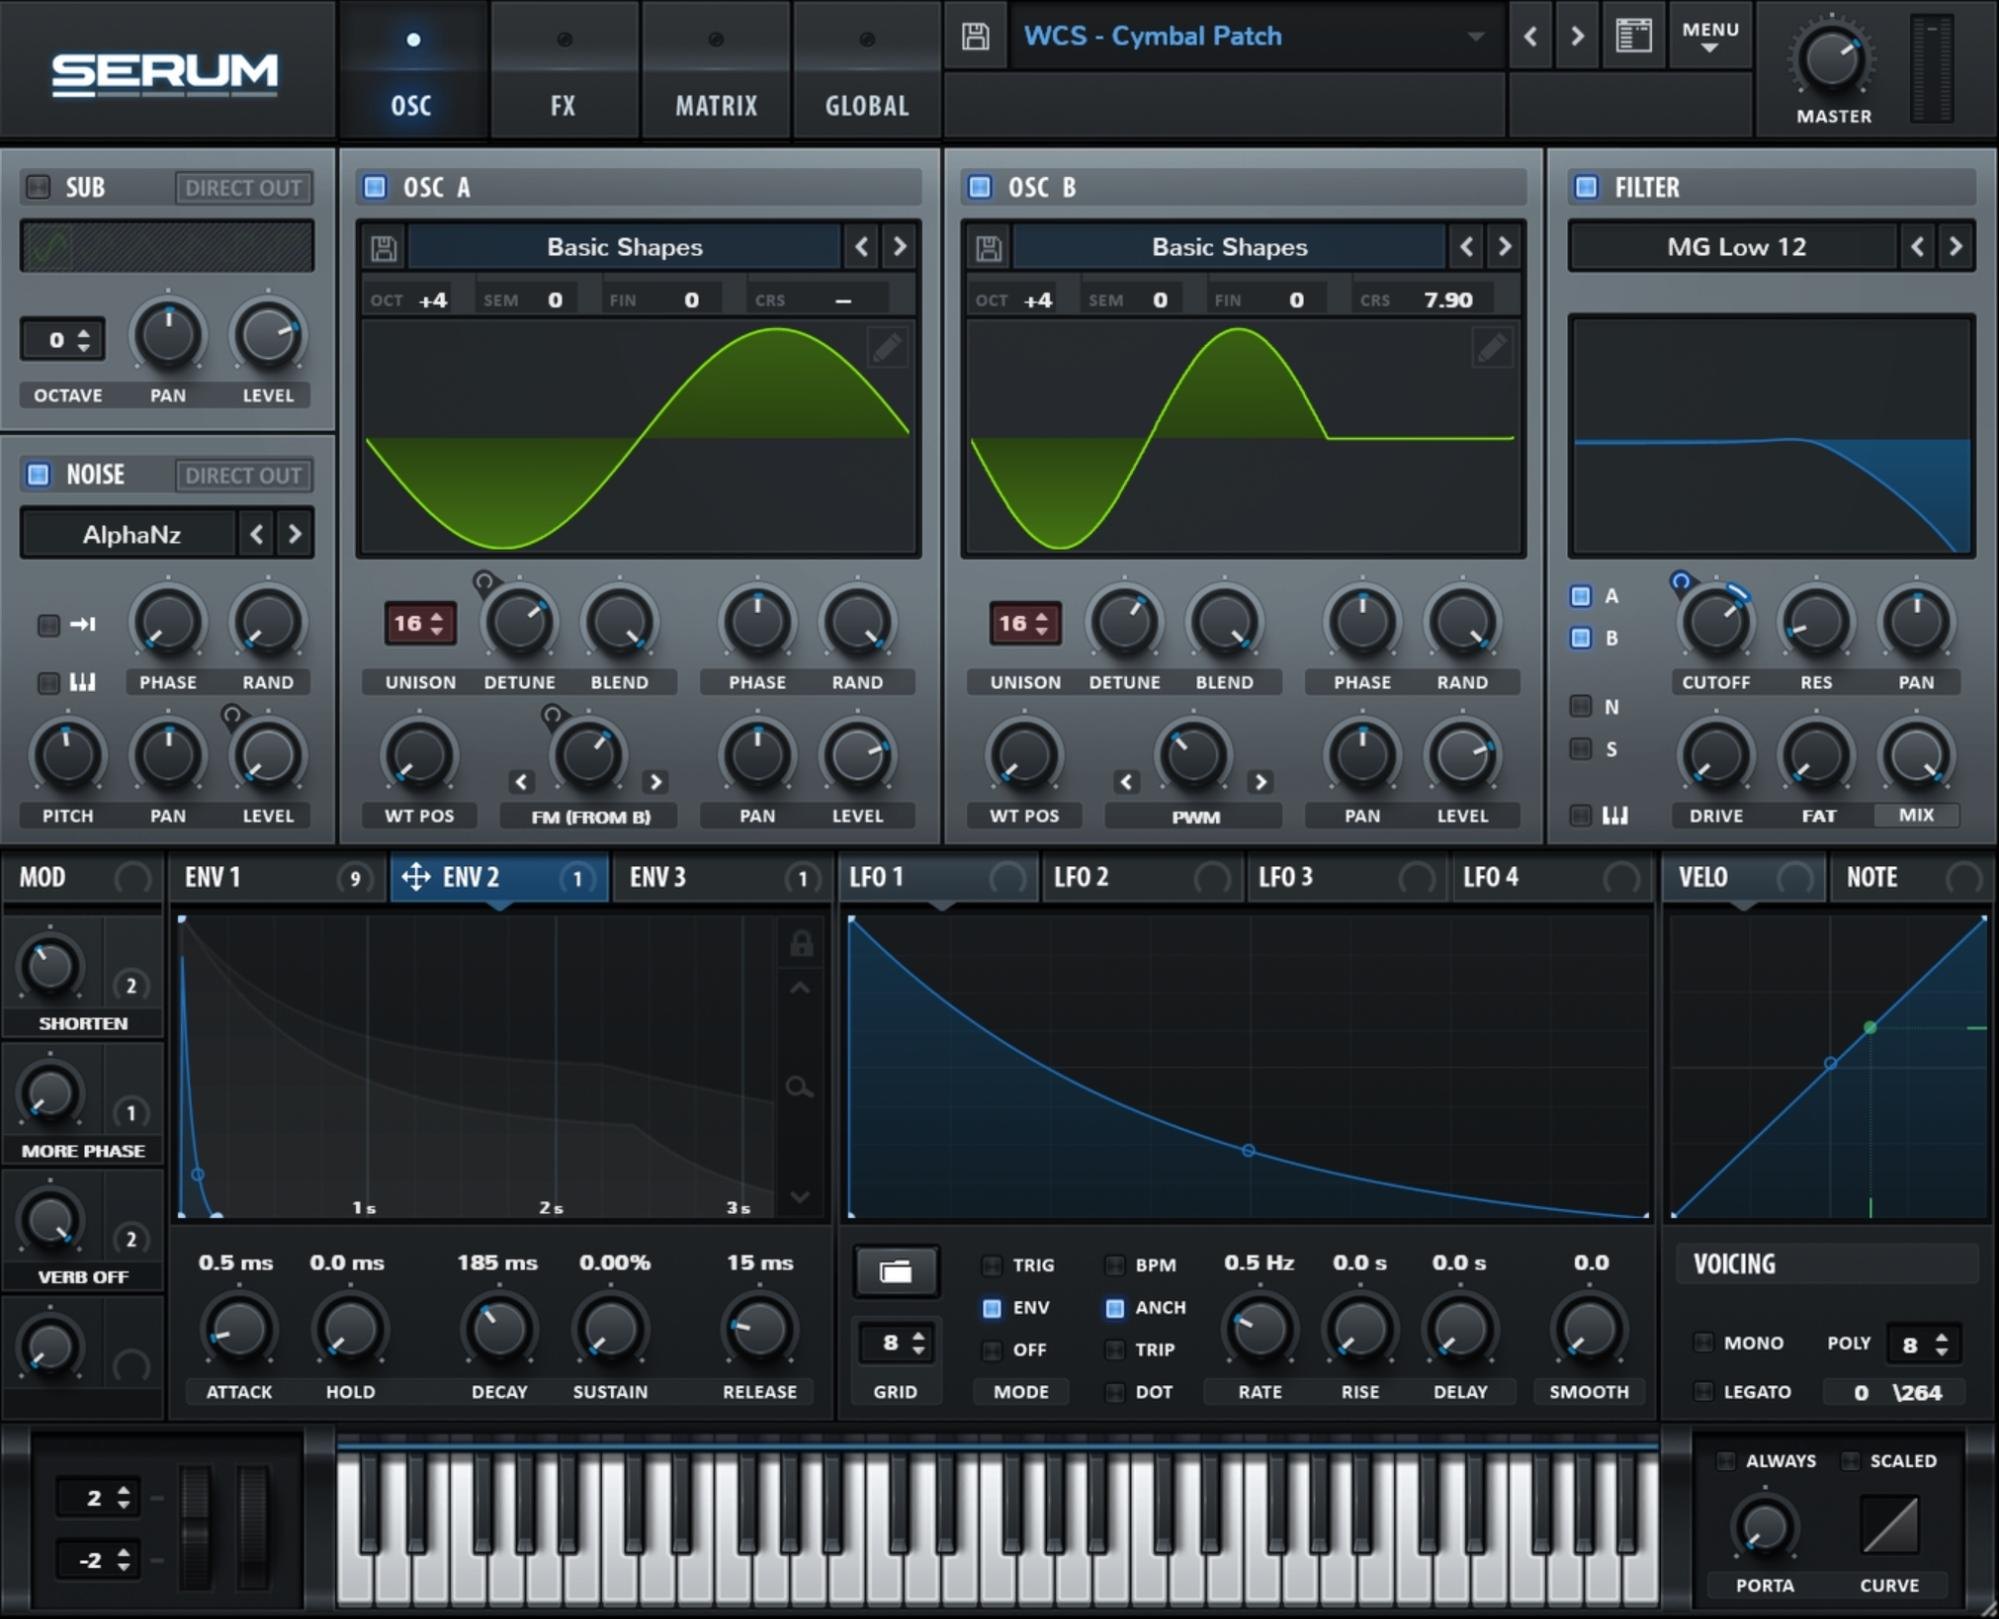The height and width of the screenshot is (1619, 1999).
Task: Open OSC B Basic Shapes wavetable list
Action: 1229,247
